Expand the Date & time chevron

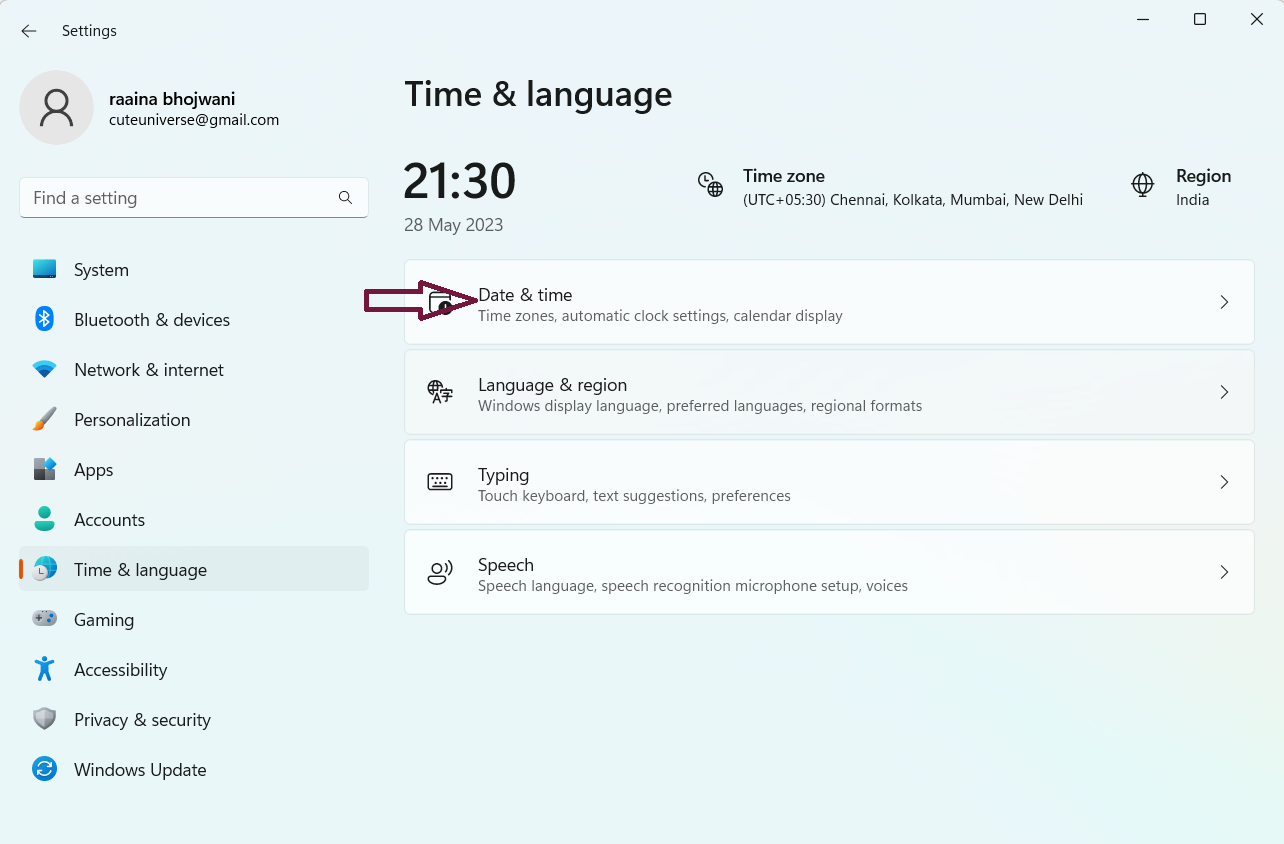(x=1224, y=302)
